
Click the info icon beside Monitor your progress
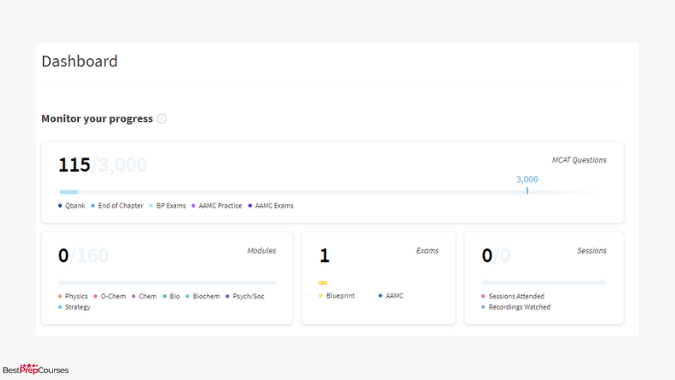(x=161, y=119)
